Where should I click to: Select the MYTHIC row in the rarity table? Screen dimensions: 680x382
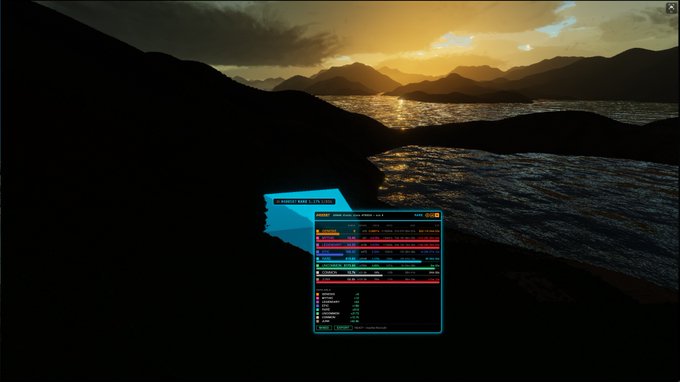click(x=378, y=239)
